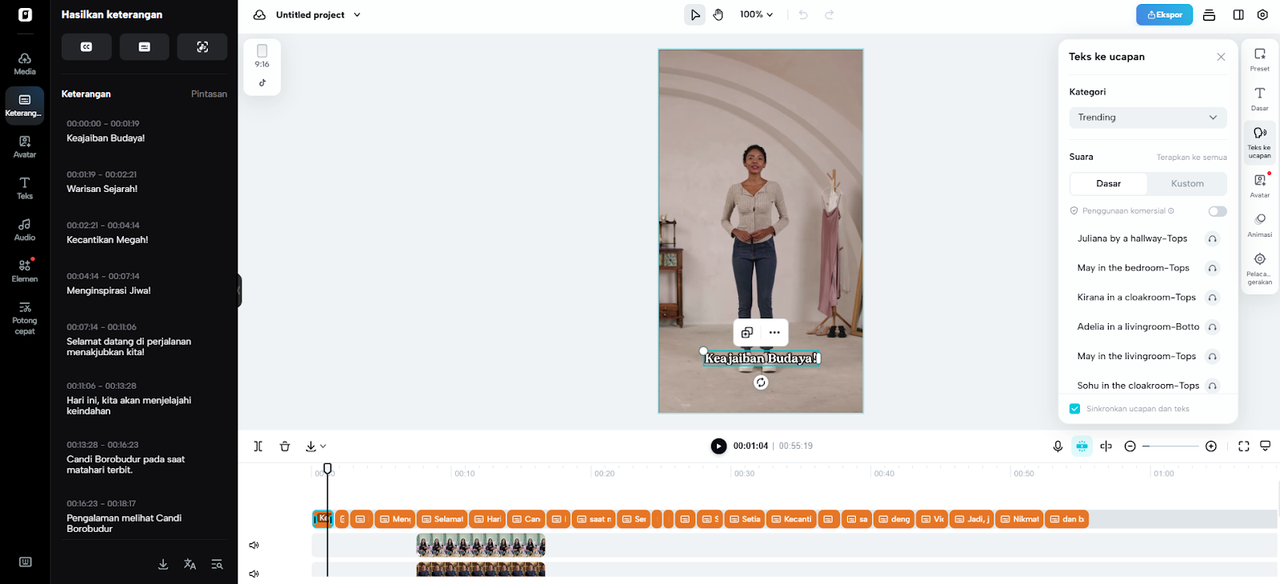This screenshot has height=584, width=1280.
Task: Open Teks ke ucapan panel icon
Action: (x=1260, y=142)
